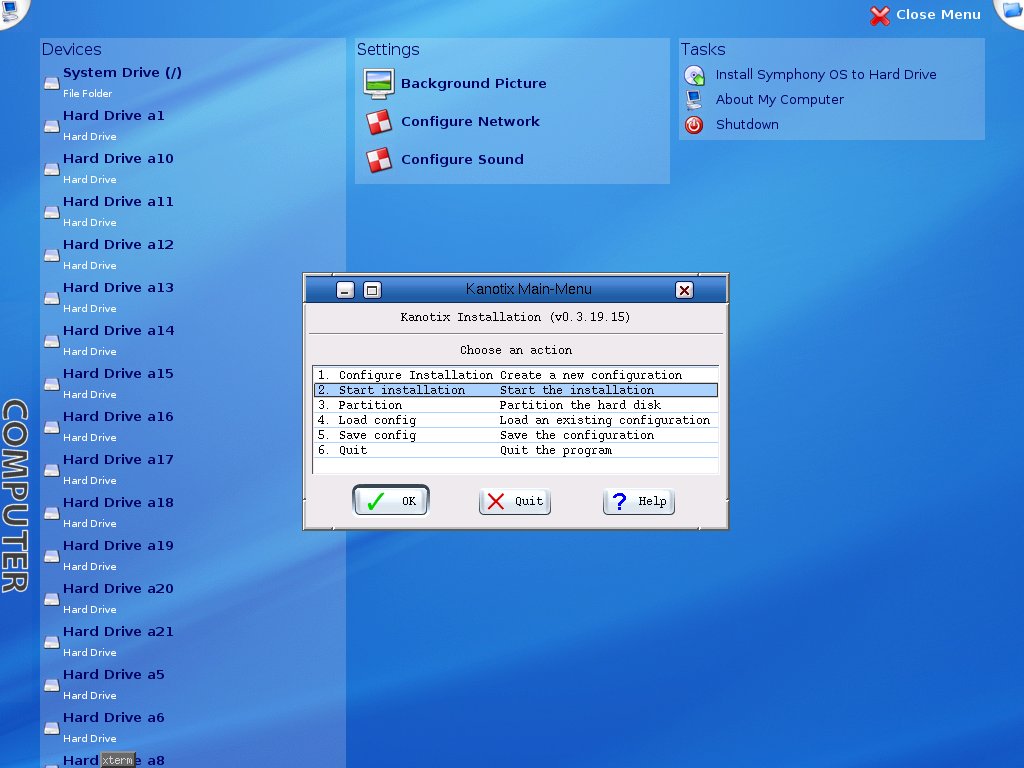
Task: Open Hard Drive a10 link
Action: pyautogui.click(x=118, y=159)
